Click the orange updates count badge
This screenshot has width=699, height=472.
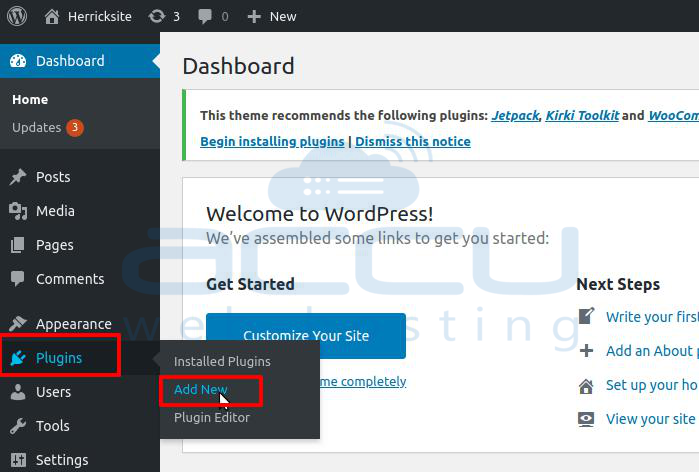tap(75, 127)
